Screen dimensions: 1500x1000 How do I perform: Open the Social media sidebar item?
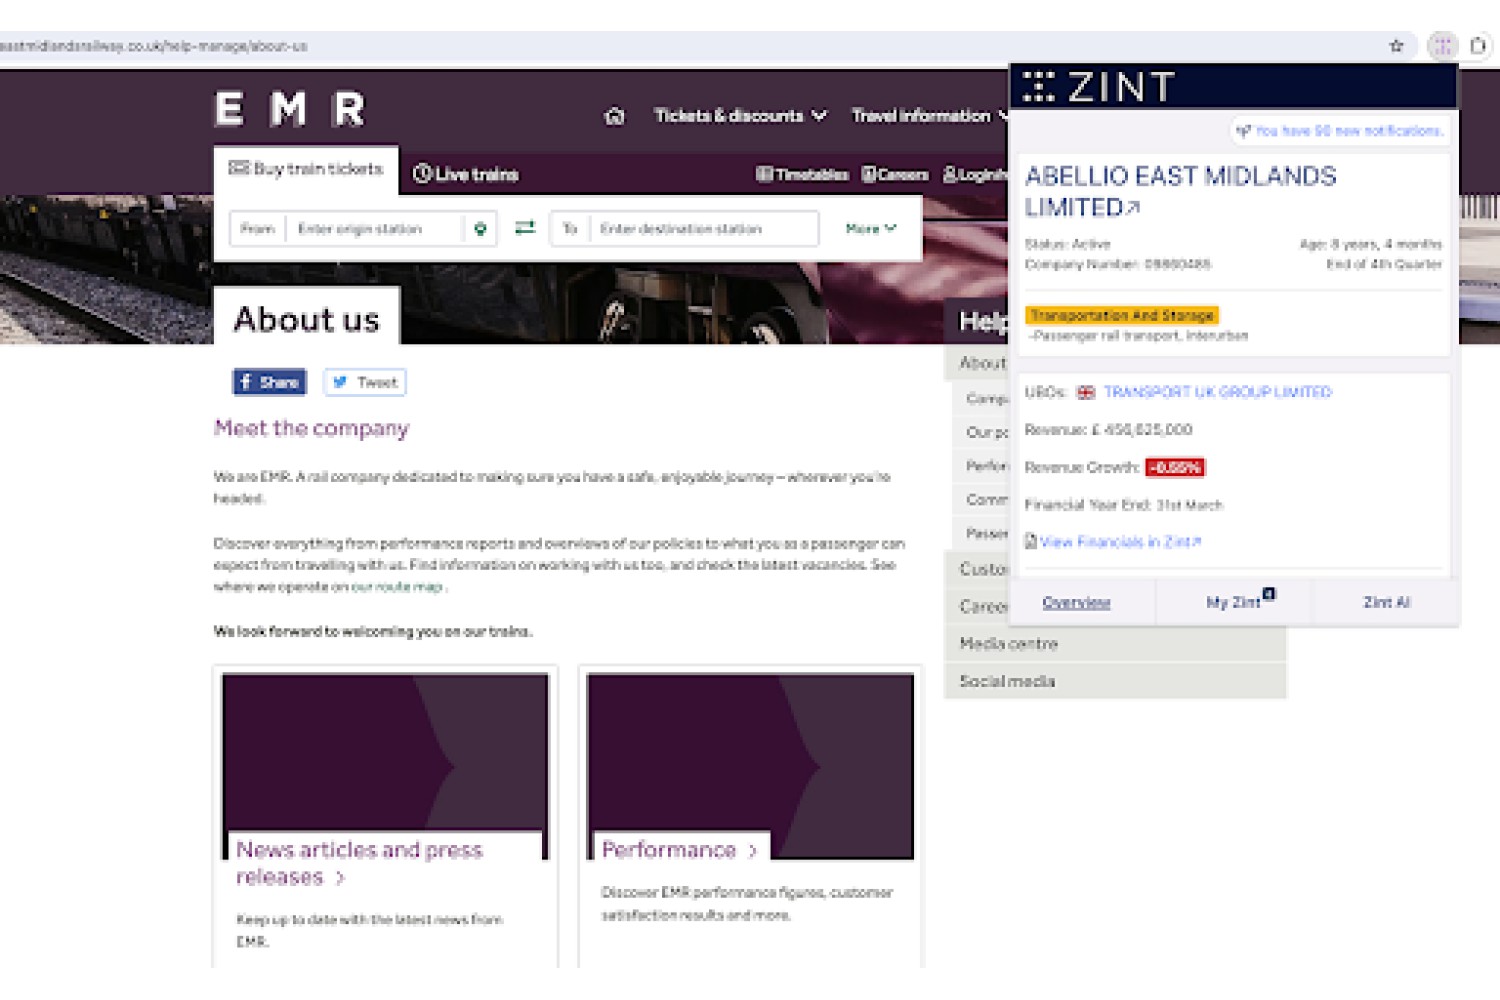1115,681
